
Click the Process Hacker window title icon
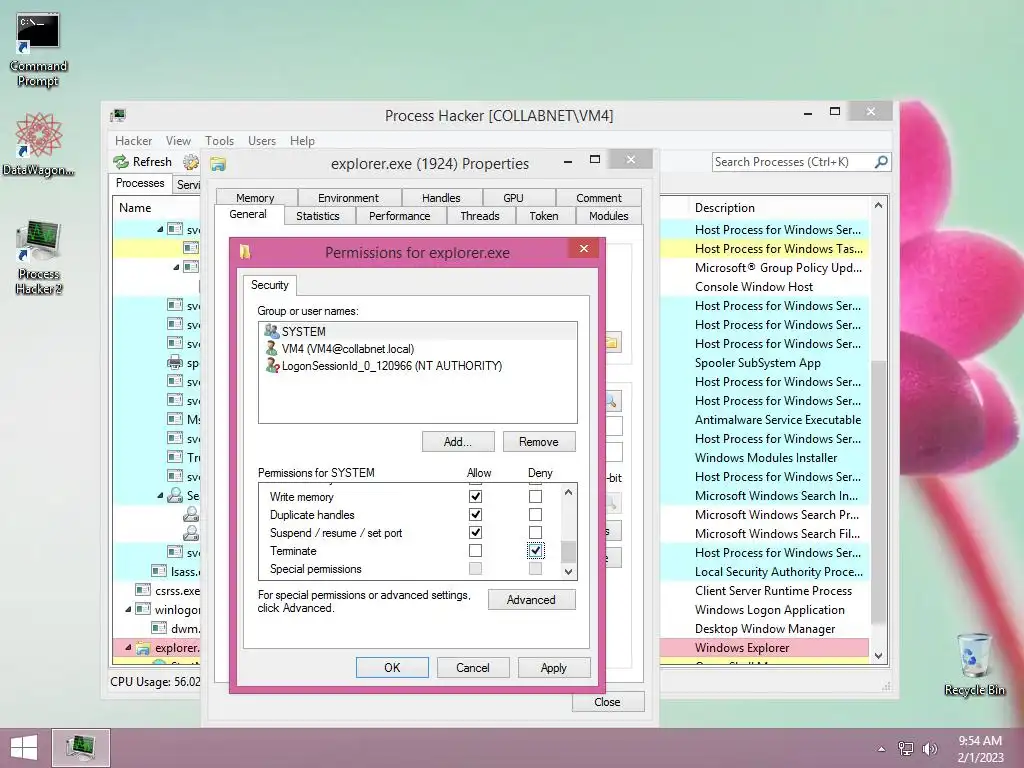tap(118, 116)
